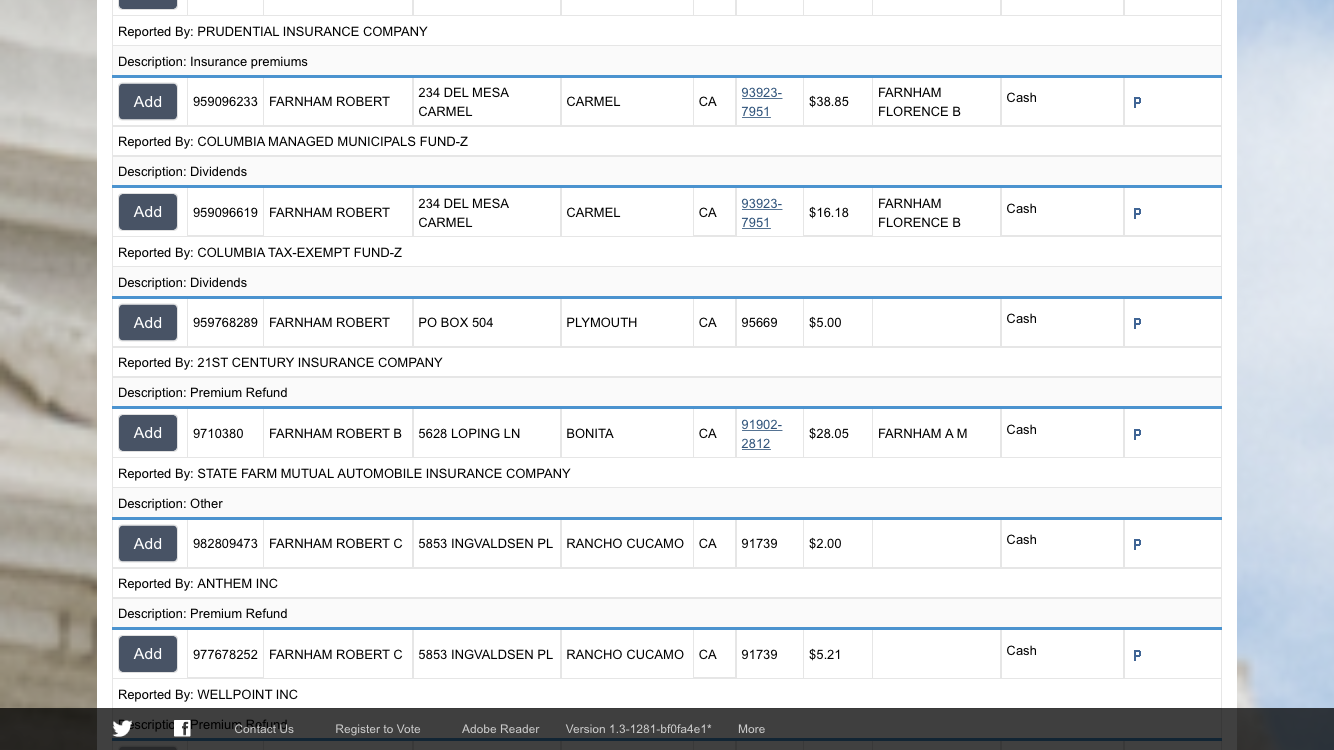The width and height of the screenshot is (1334, 750).
Task: Add property 9710380 for Farnham Robert B
Action: tap(148, 433)
